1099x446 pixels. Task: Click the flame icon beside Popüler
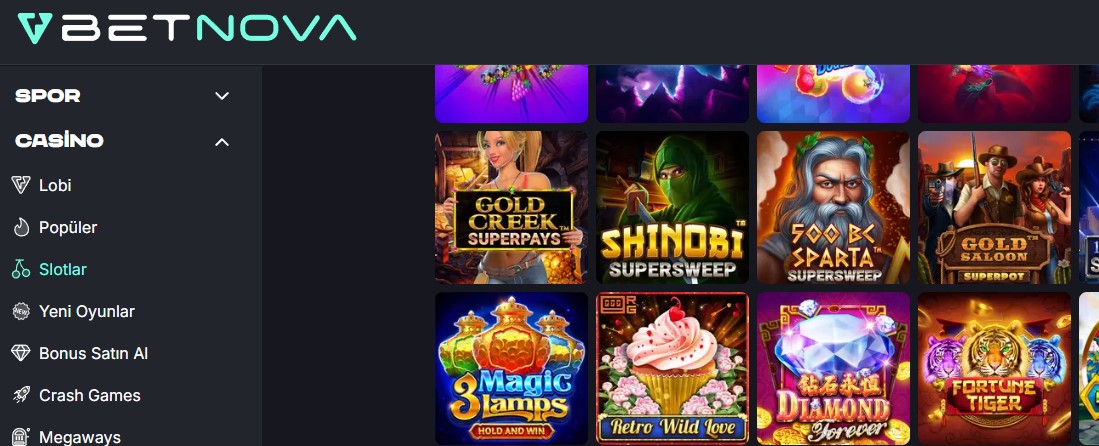tap(21, 227)
